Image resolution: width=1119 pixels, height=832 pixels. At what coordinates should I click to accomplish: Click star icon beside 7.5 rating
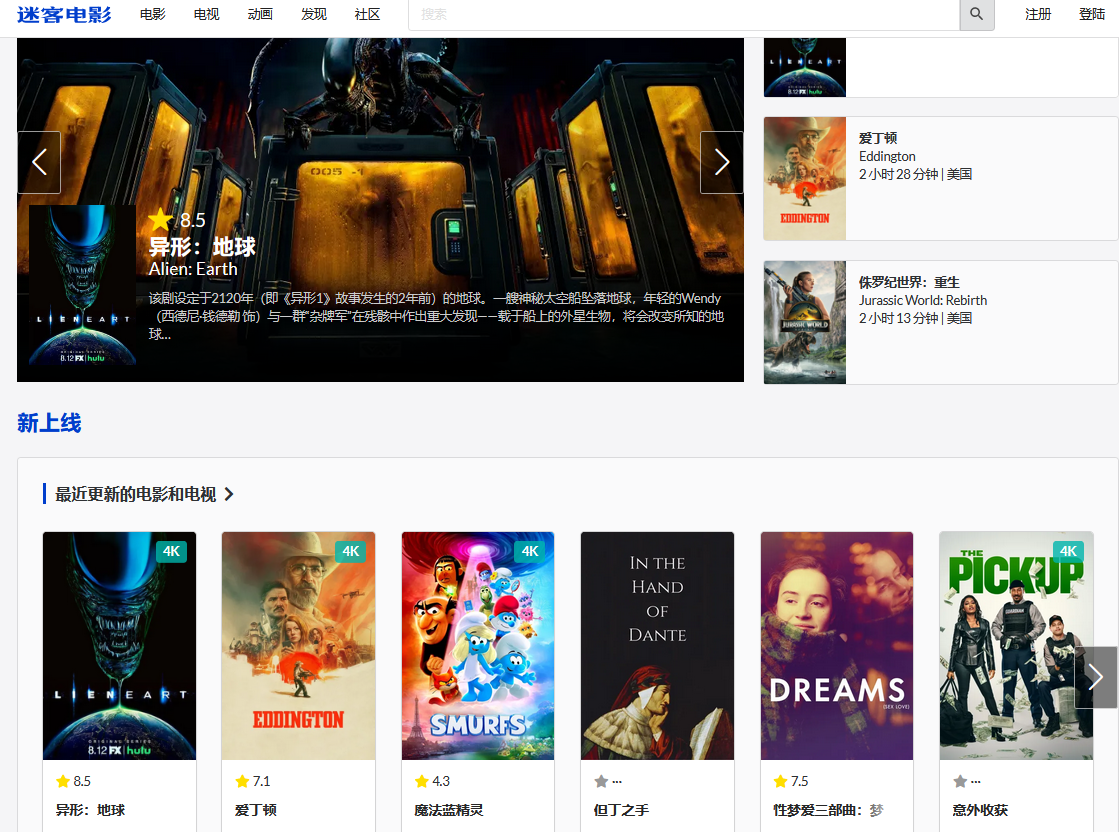click(780, 781)
